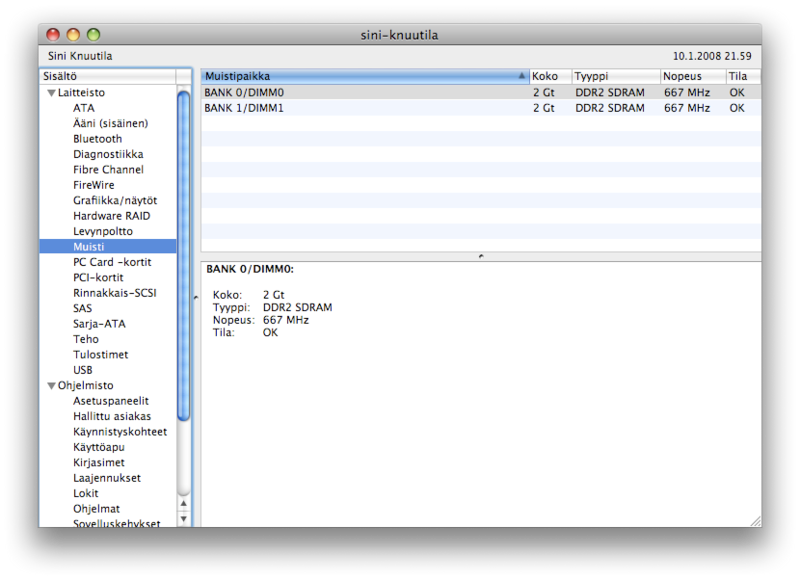Image resolution: width=800 pixels, height=580 pixels.
Task: Click the date 10.1.2008 21.59
Action: tap(712, 56)
